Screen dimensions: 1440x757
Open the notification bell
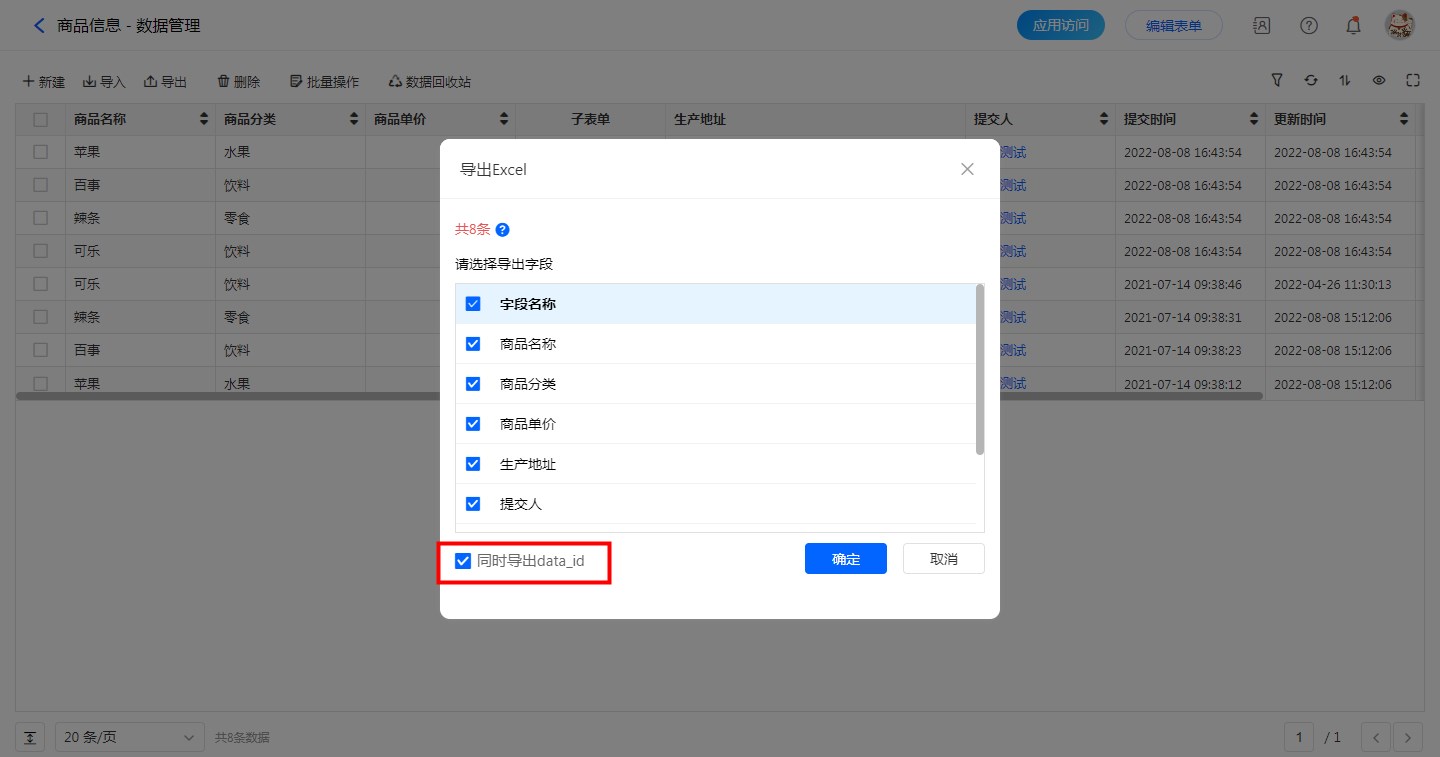pyautogui.click(x=1353, y=26)
